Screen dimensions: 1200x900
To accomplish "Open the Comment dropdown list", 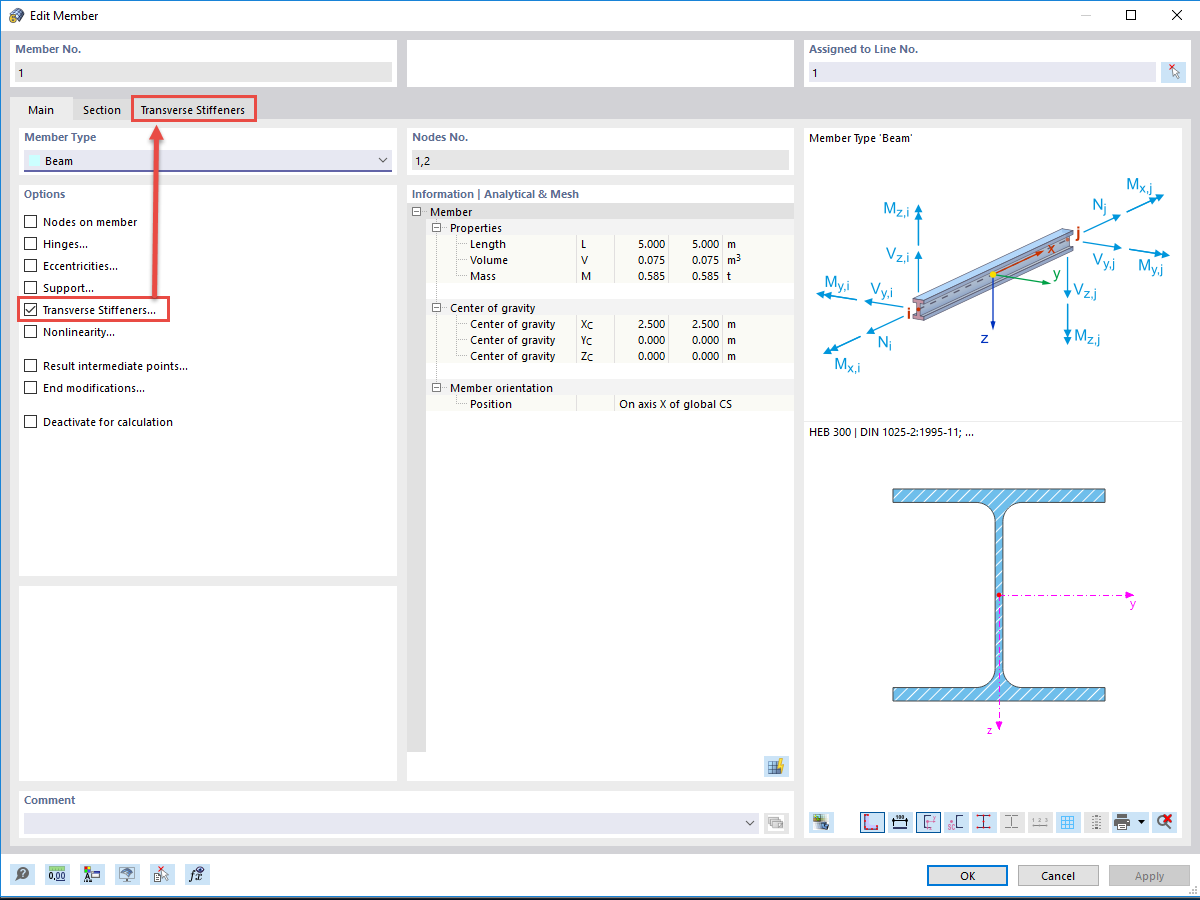I will click(751, 823).
